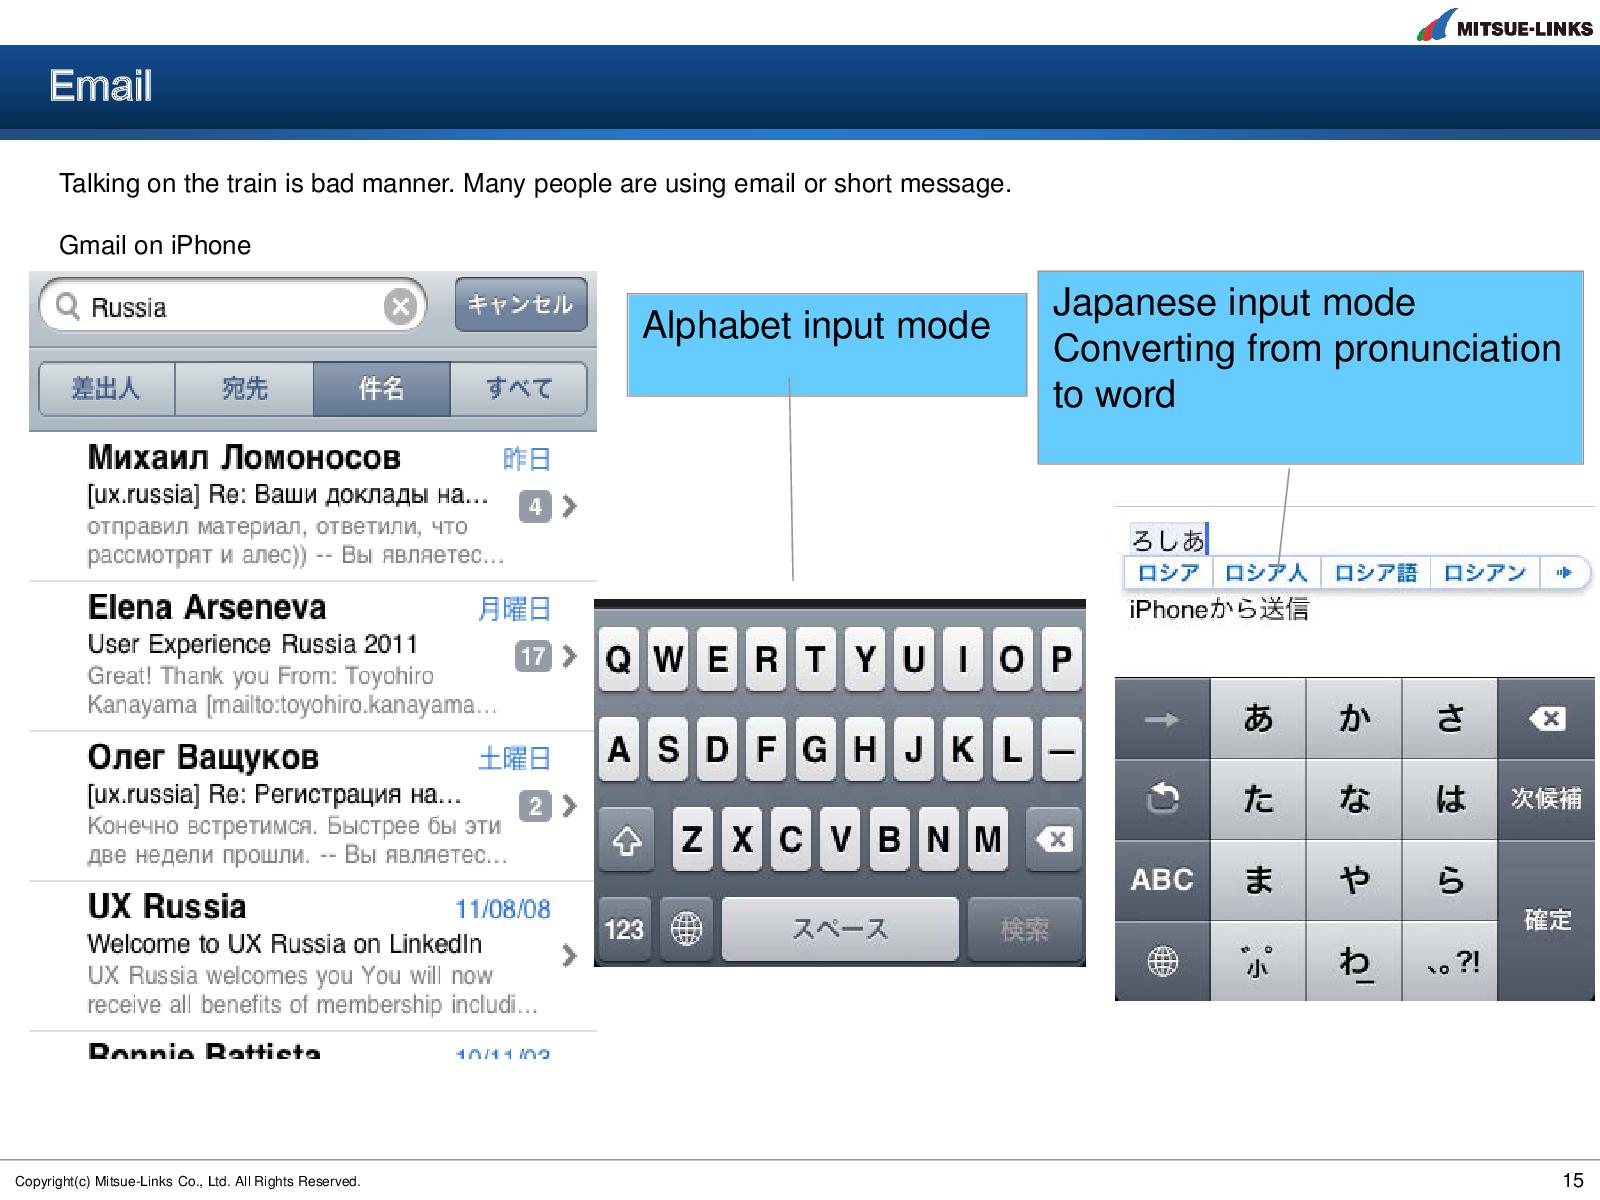Tap the ま kana key
1600x1200 pixels.
[x=1258, y=880]
